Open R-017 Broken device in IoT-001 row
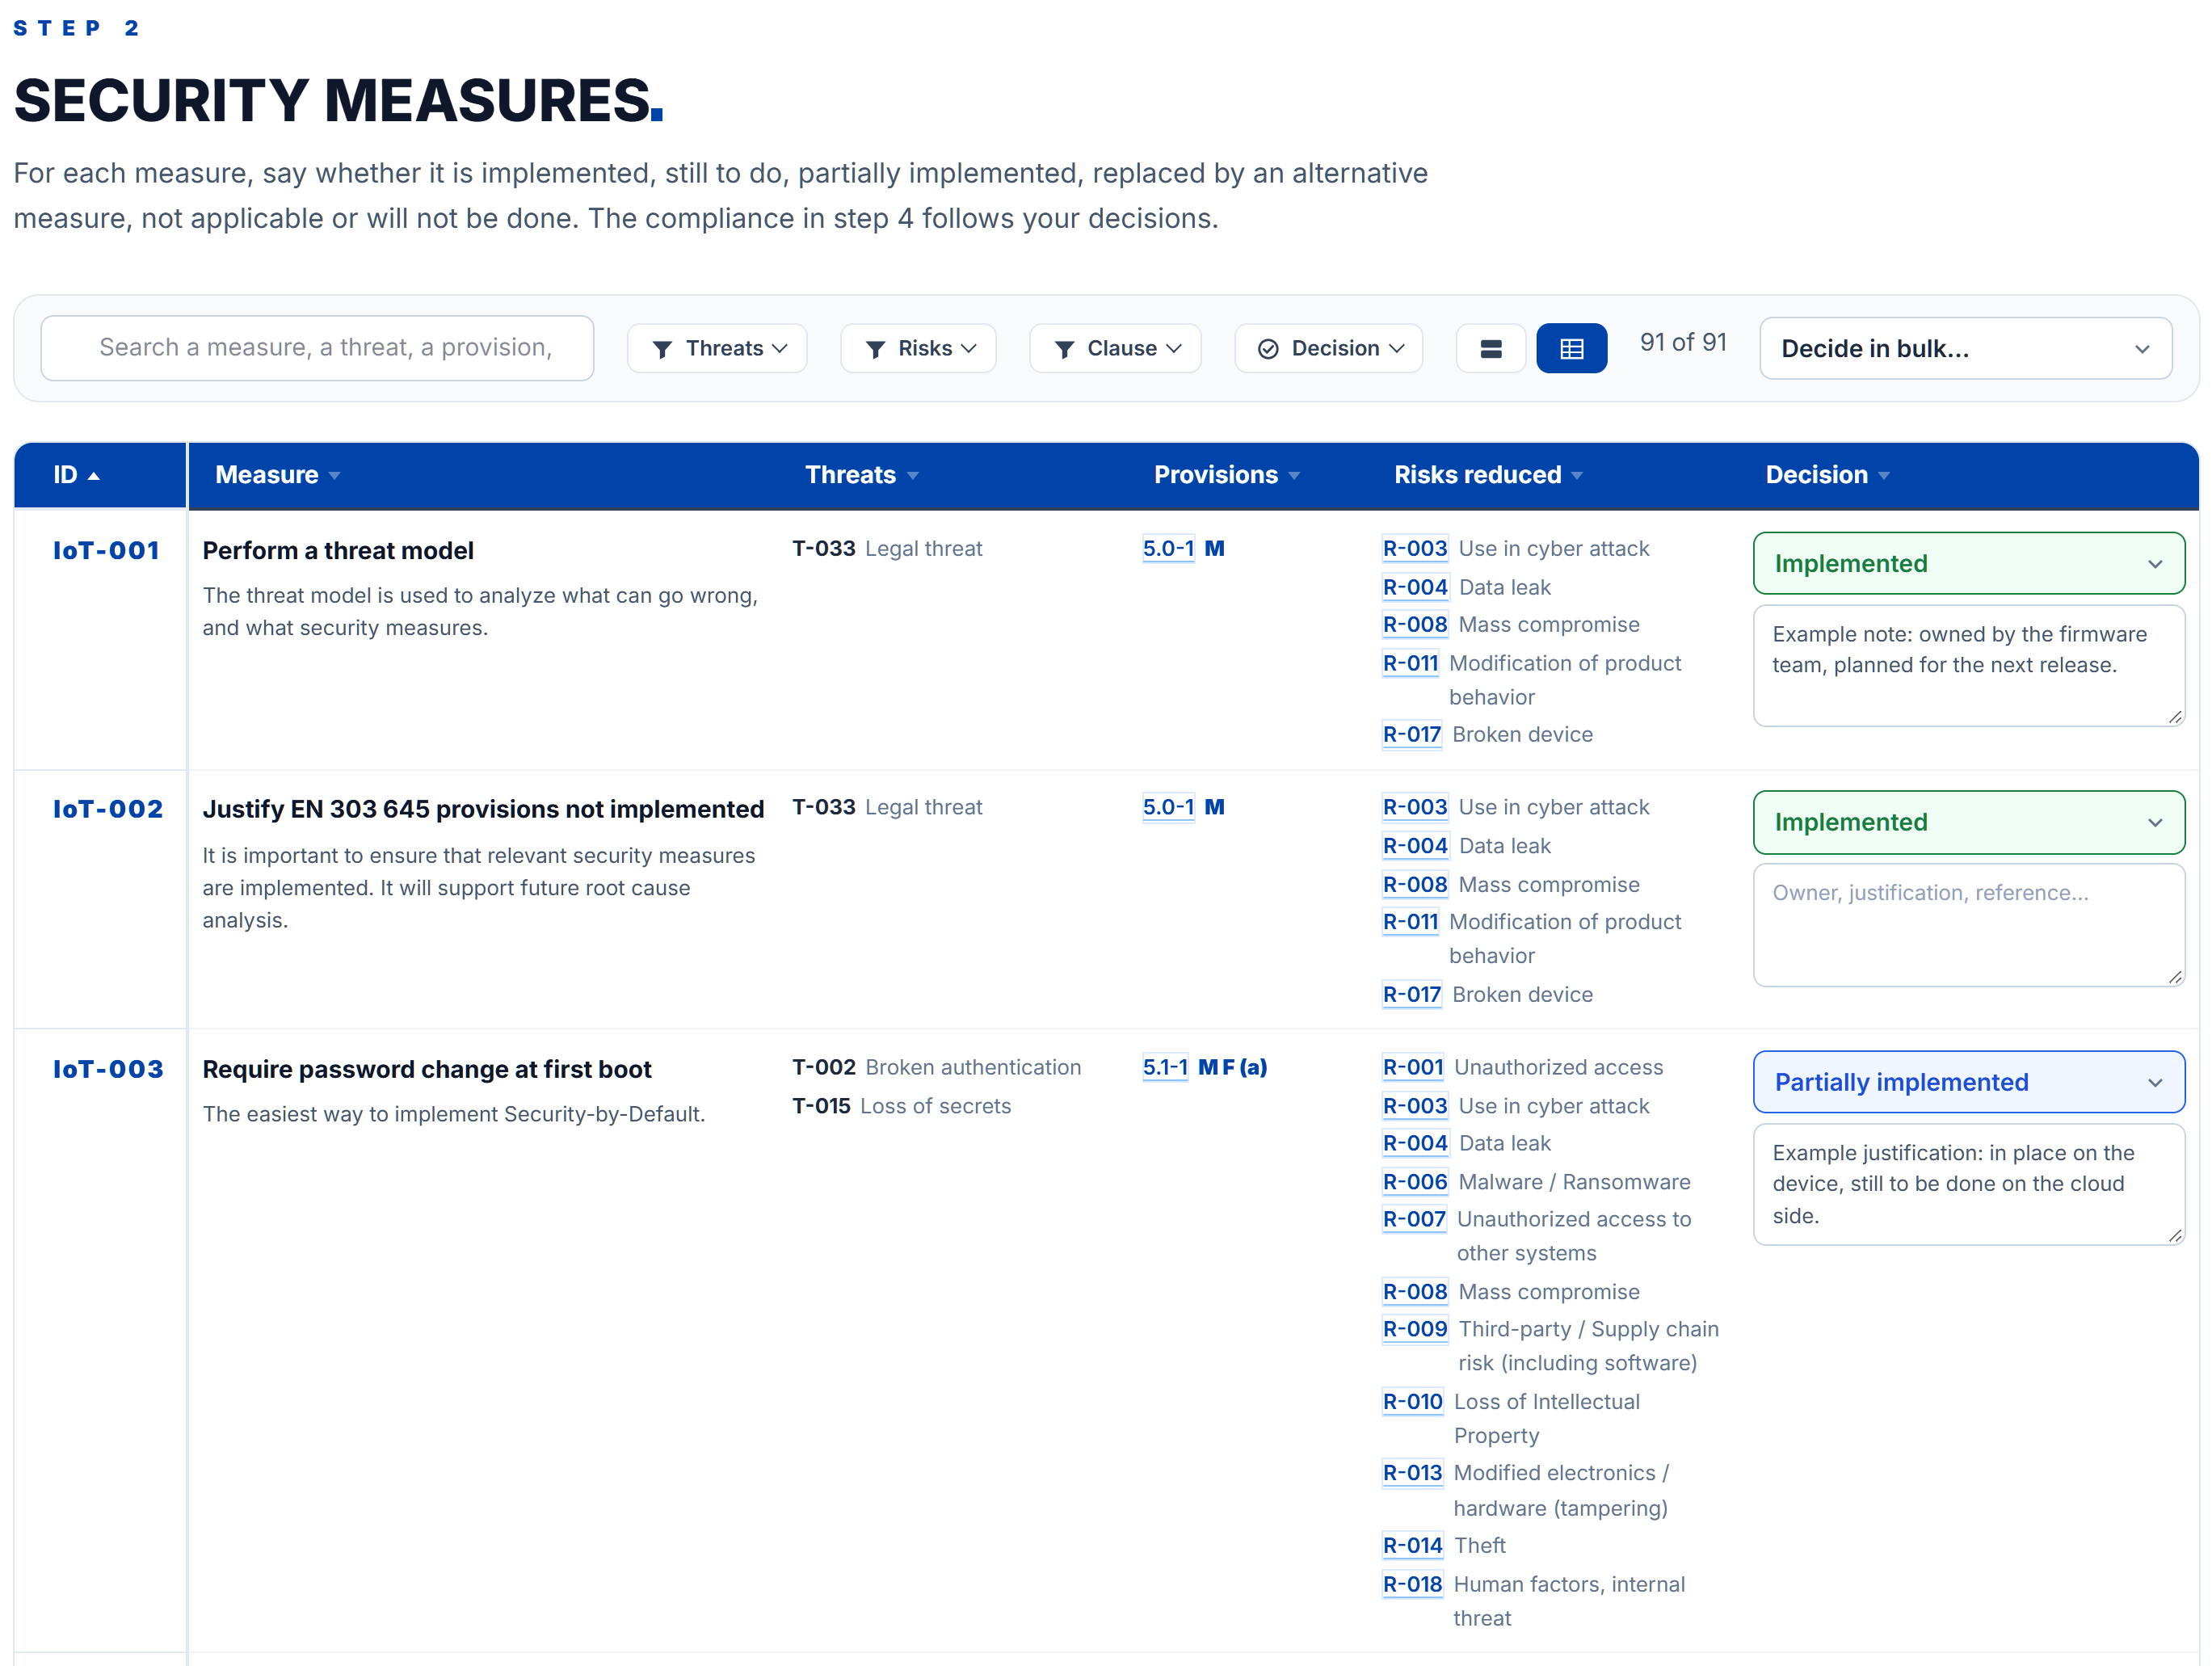 (x=1411, y=734)
